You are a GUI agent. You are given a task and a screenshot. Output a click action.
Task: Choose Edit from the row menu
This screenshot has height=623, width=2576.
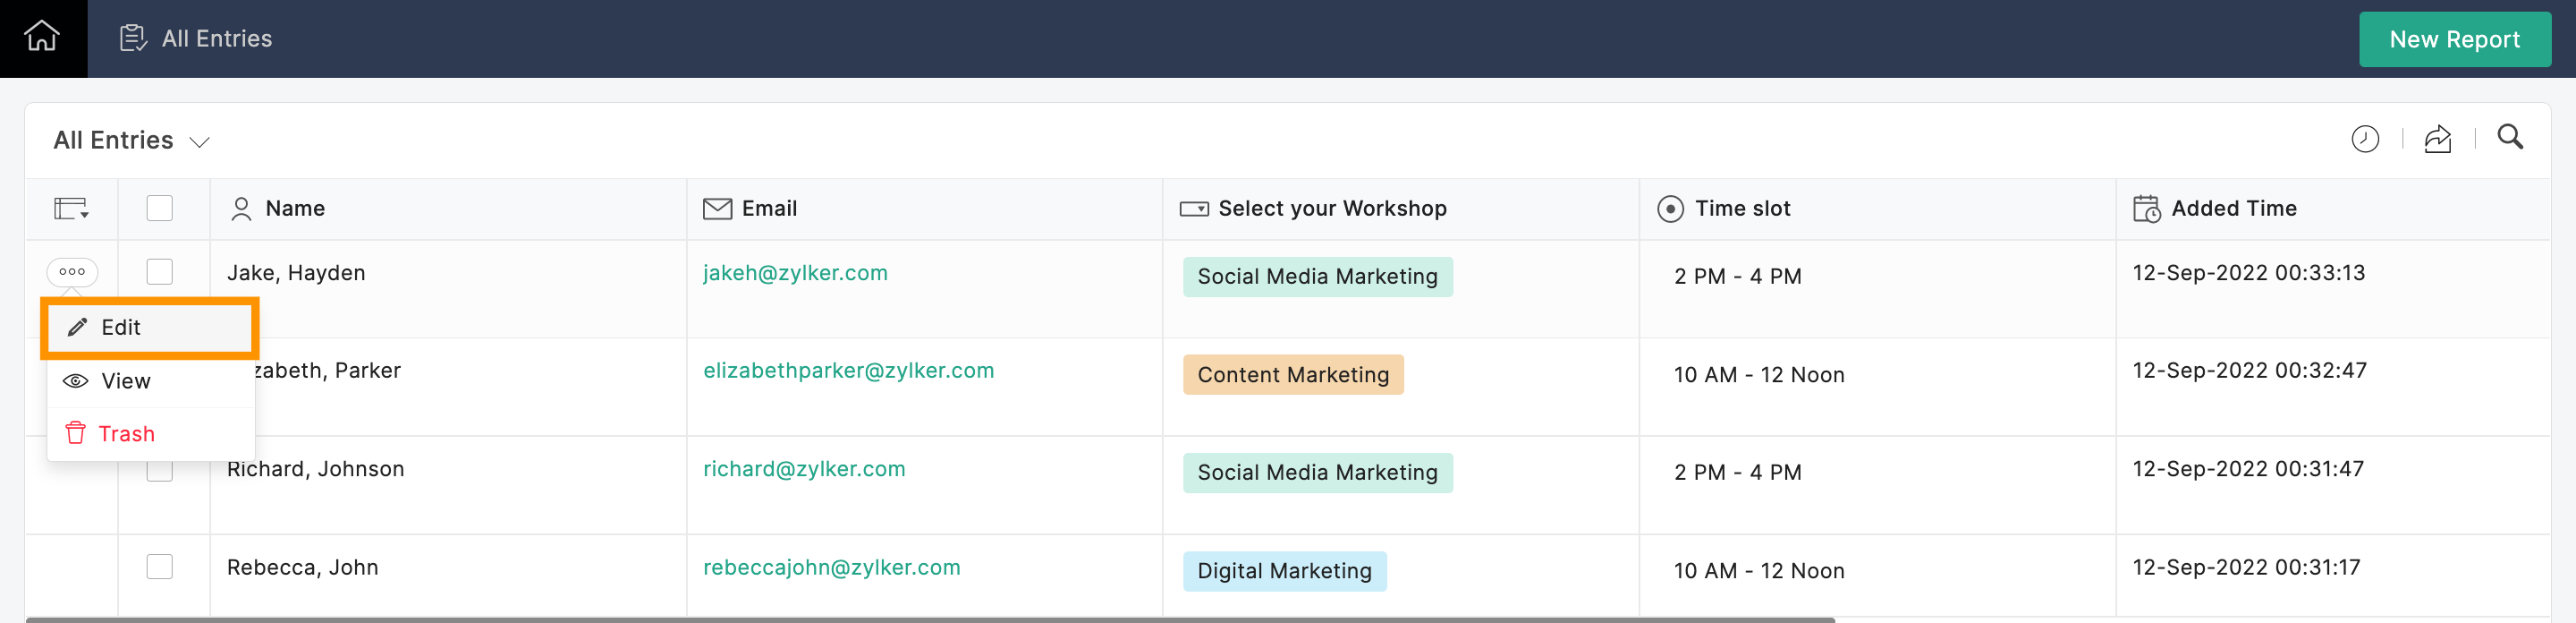tap(120, 328)
